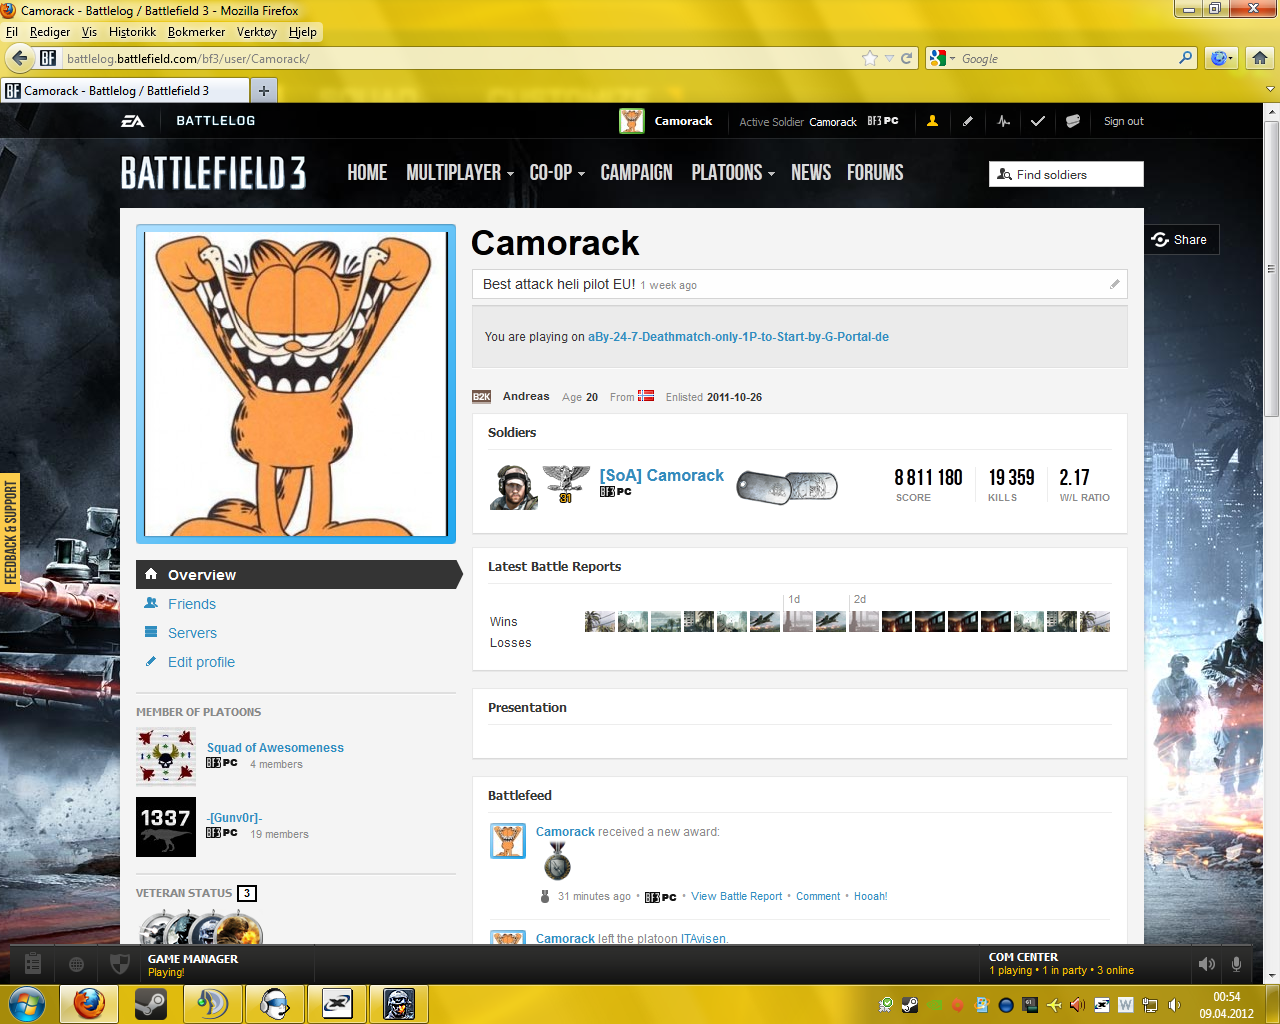Open the Friends sidebar link

[x=192, y=604]
